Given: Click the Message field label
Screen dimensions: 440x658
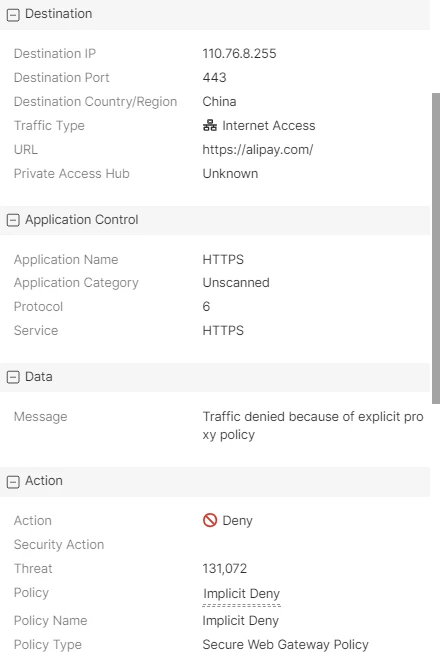Looking at the screenshot, I should coord(40,417).
